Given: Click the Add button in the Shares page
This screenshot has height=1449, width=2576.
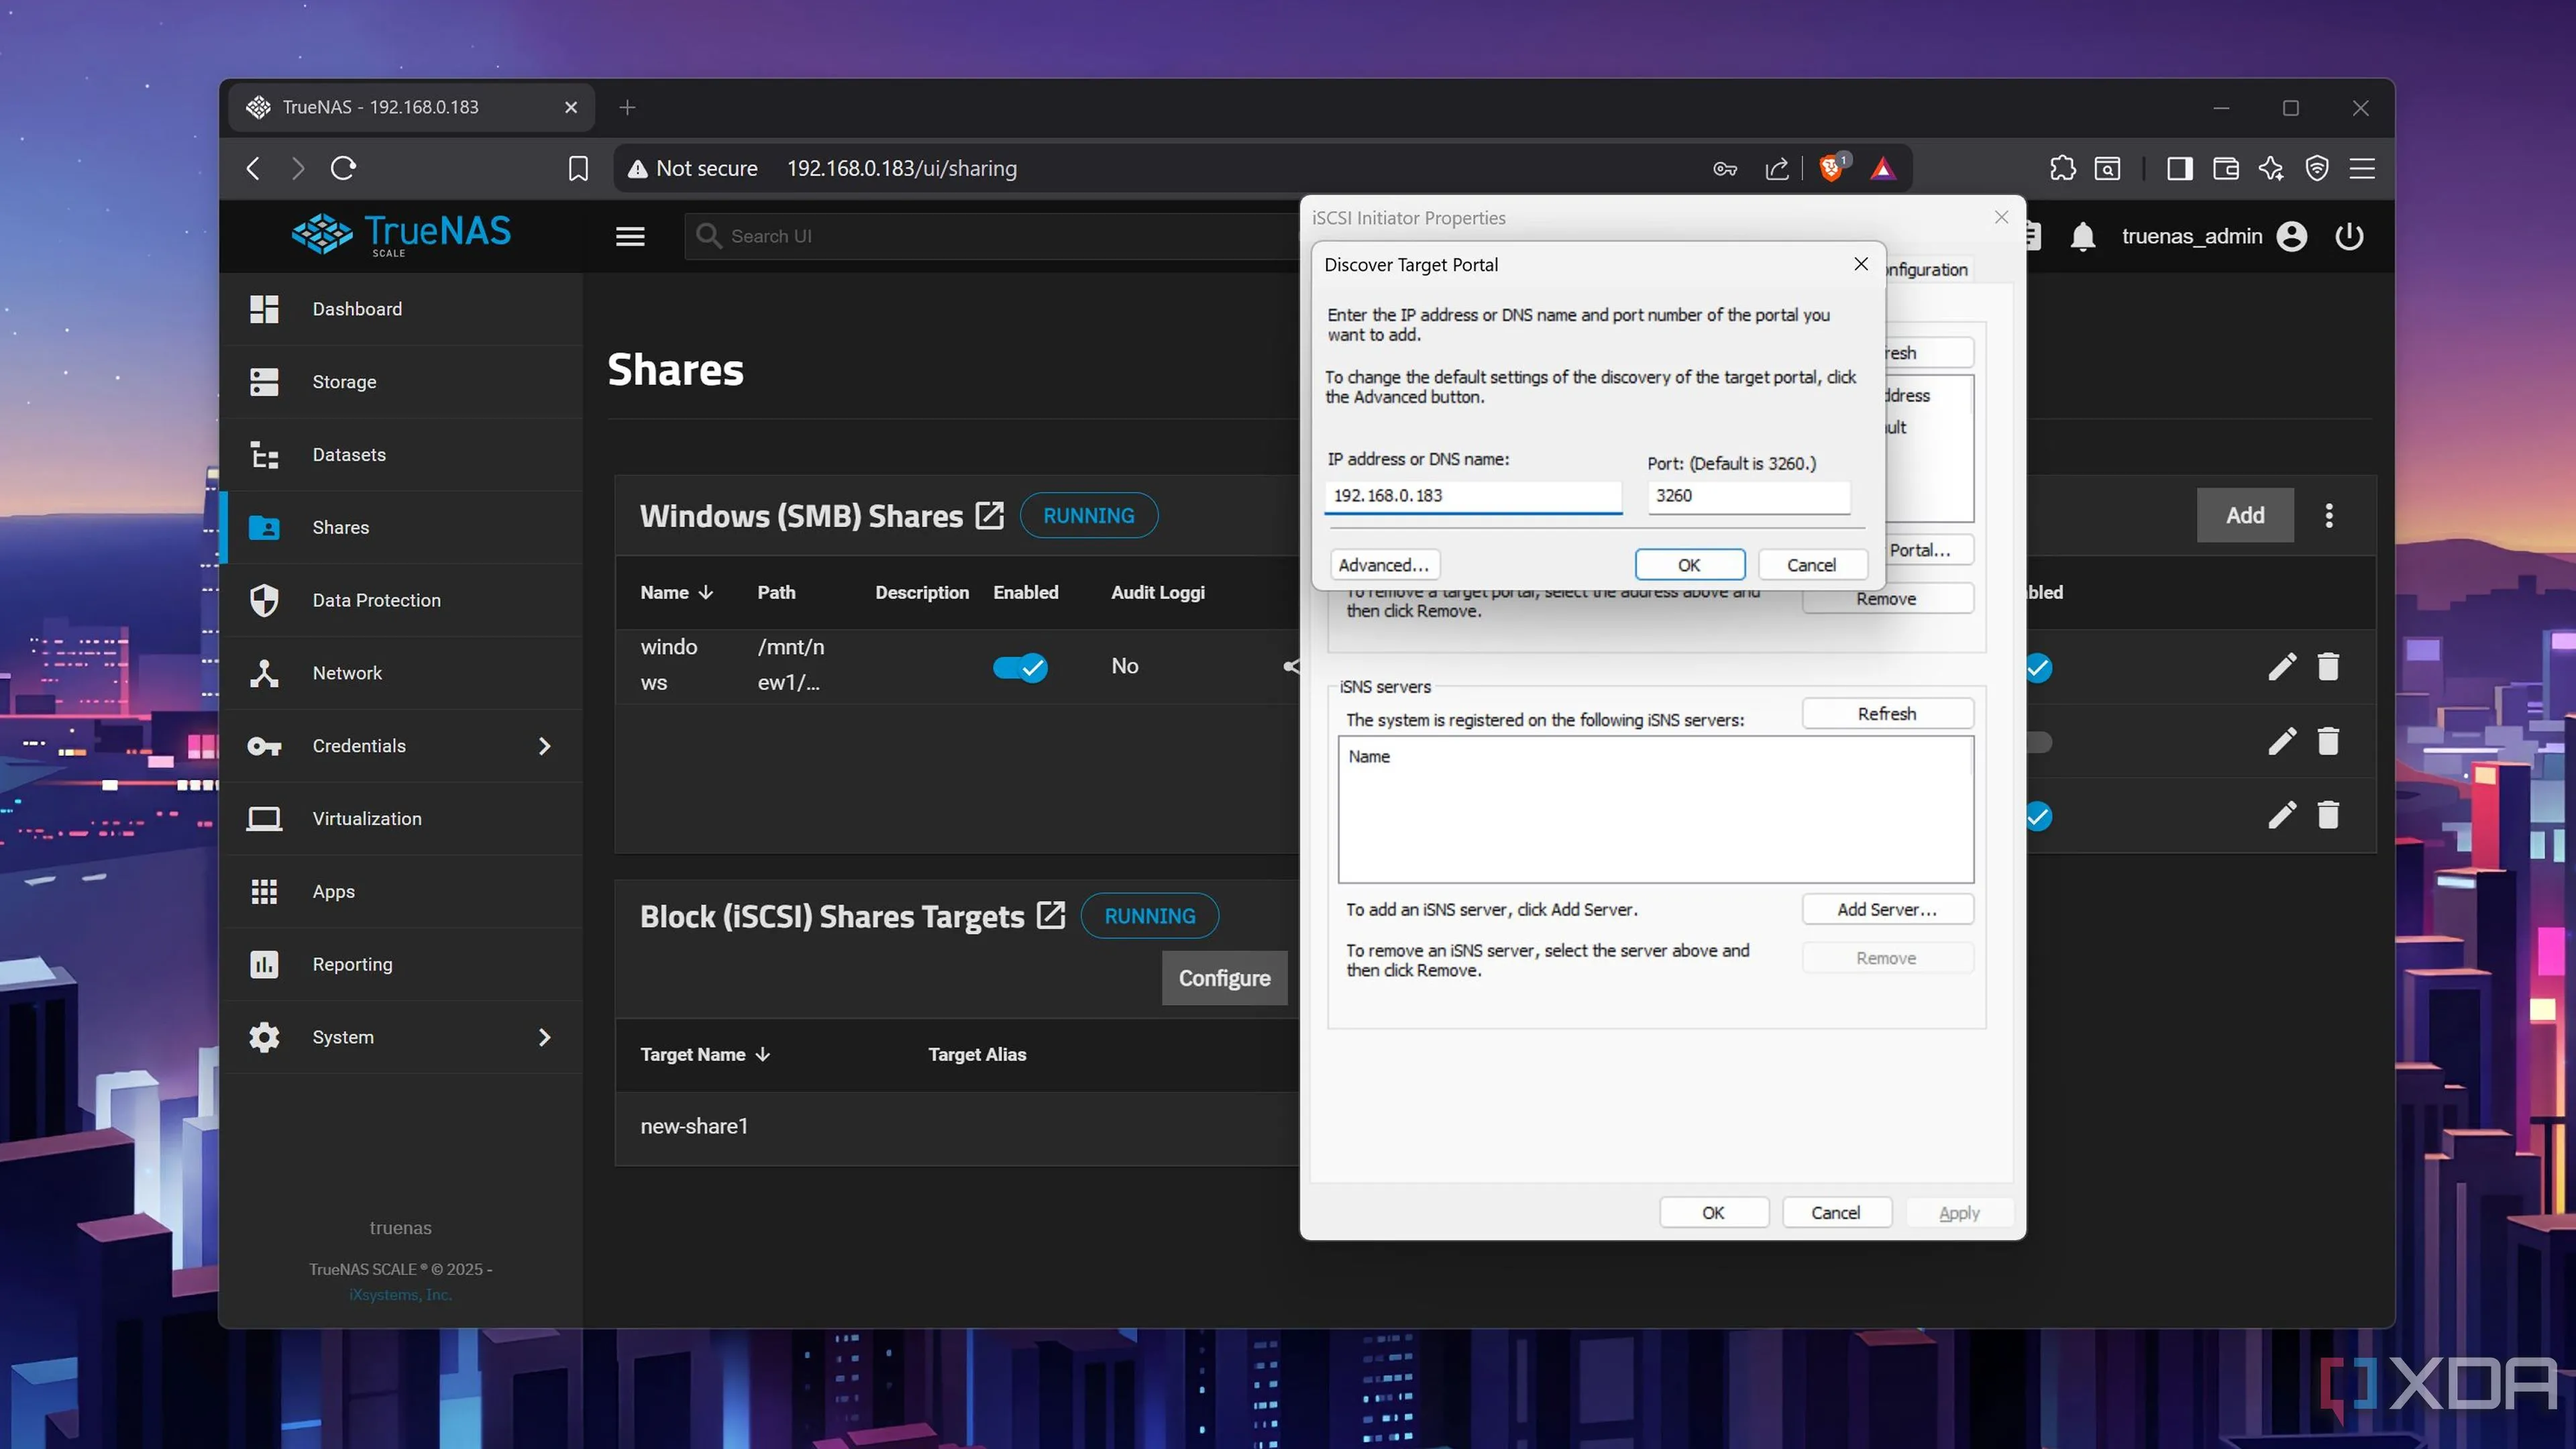Looking at the screenshot, I should tap(2245, 515).
